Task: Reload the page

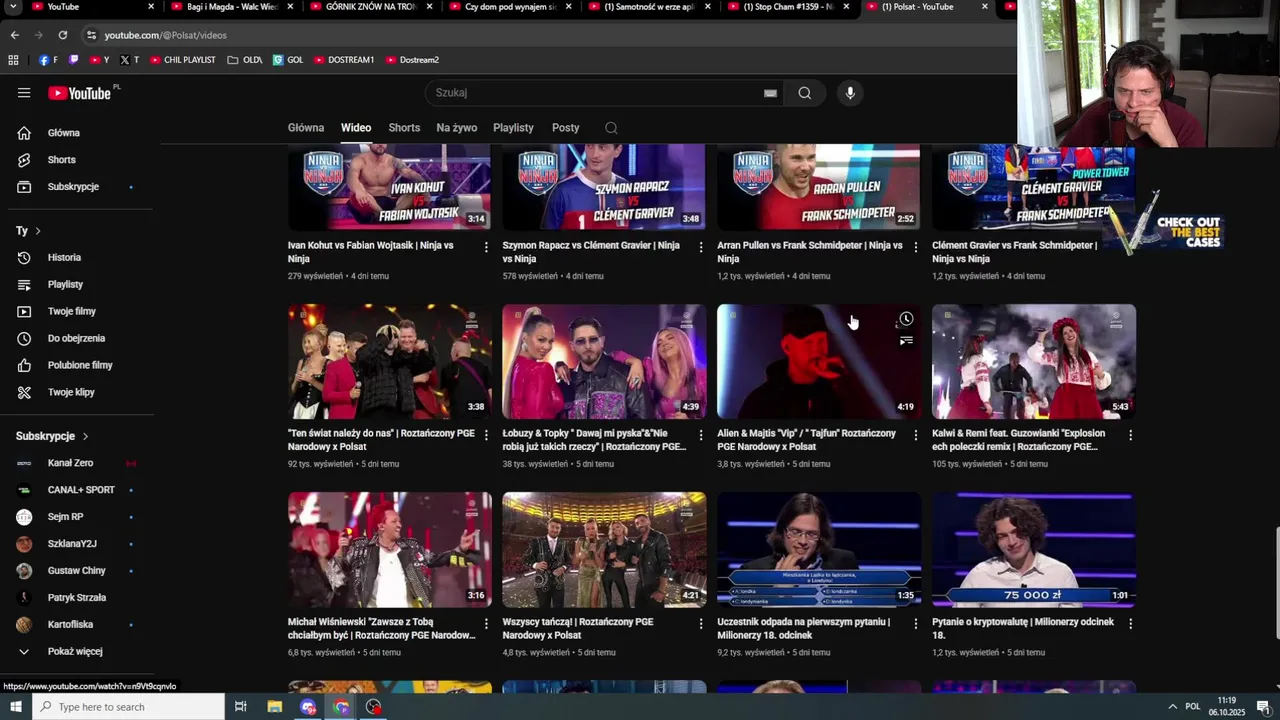Action: tap(62, 35)
